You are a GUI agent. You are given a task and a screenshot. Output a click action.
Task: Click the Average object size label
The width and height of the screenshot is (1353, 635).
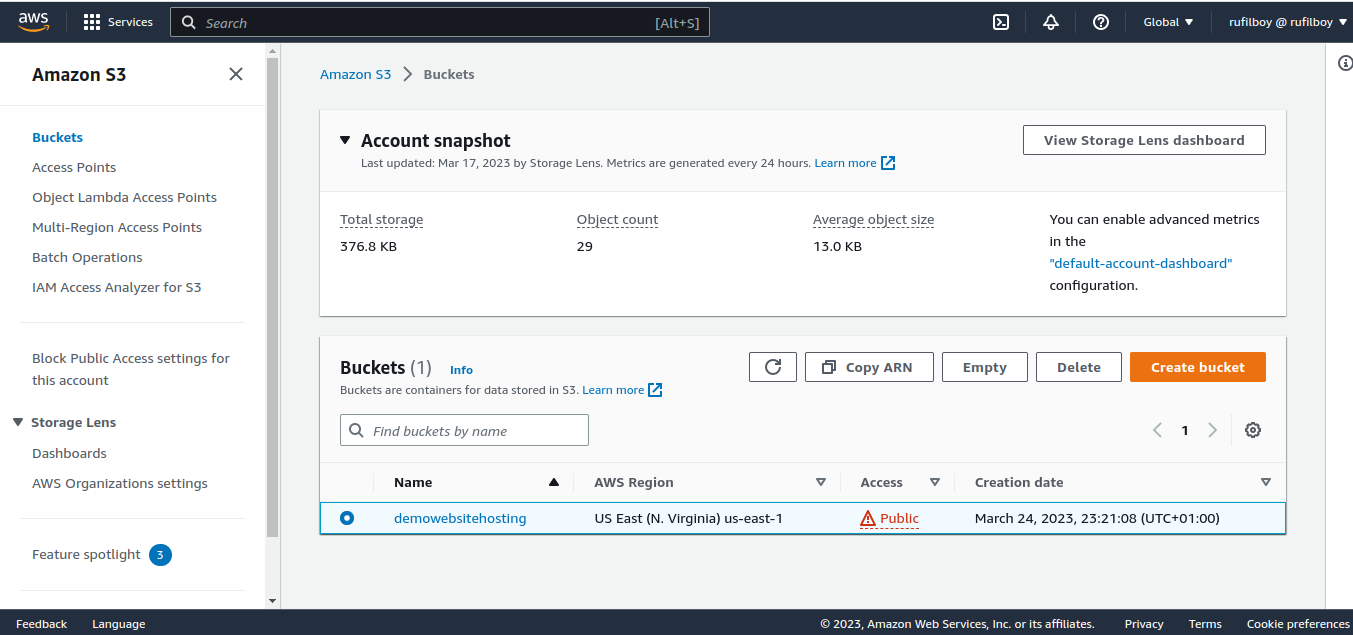pyautogui.click(x=873, y=219)
